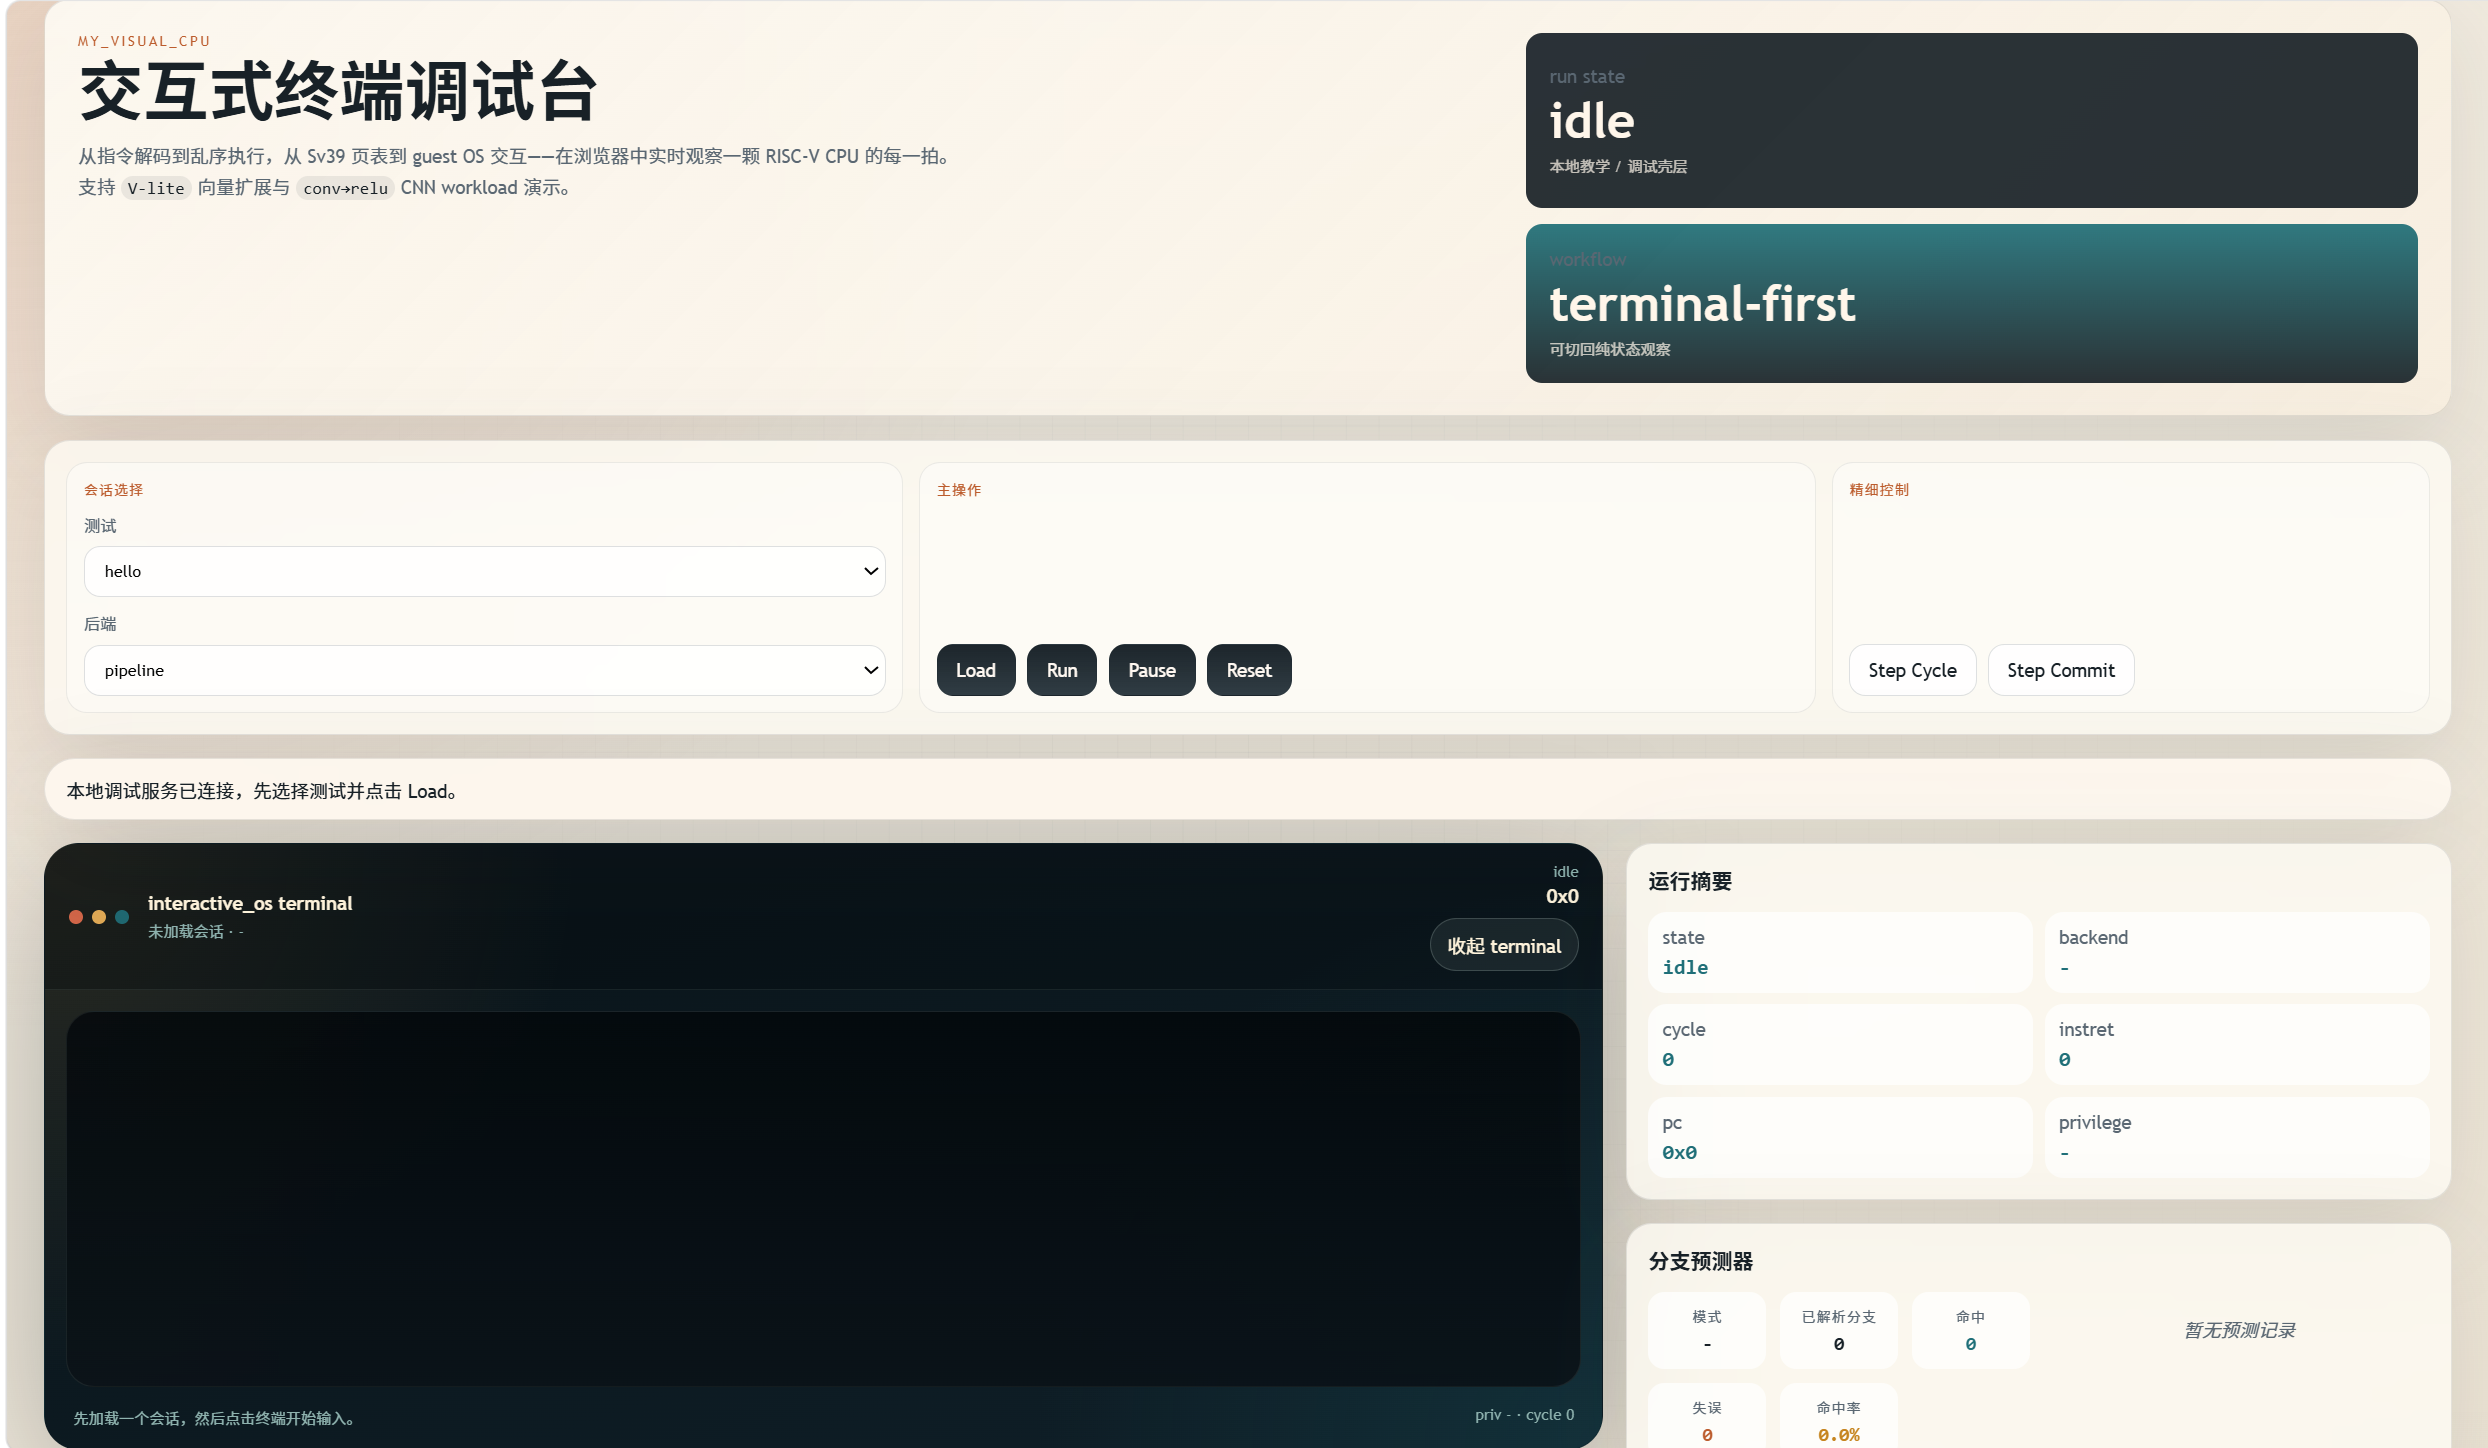Click the 本地教学 / 调试壳层 caption
This screenshot has width=2488, height=1448.
coord(1618,167)
